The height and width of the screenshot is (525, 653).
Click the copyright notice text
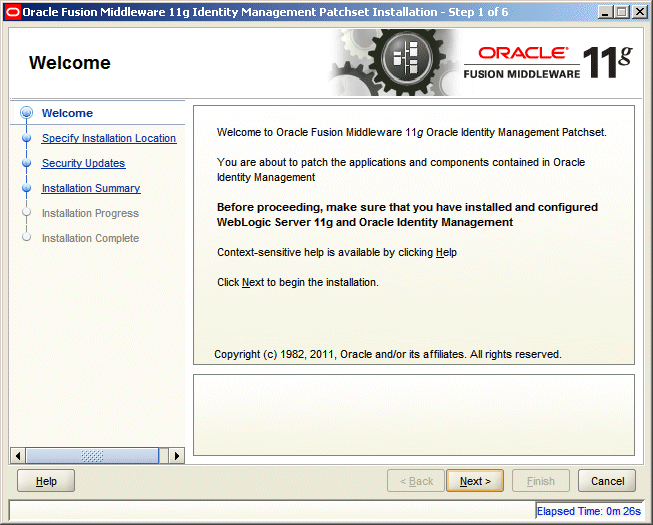(388, 354)
